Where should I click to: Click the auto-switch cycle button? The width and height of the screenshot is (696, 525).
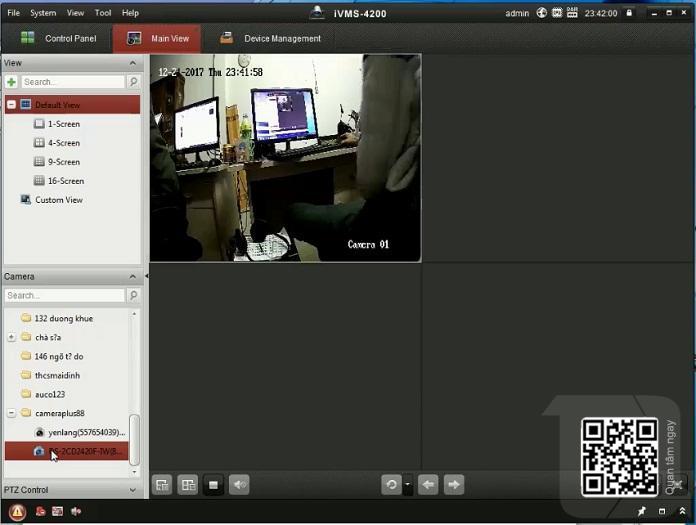click(392, 485)
